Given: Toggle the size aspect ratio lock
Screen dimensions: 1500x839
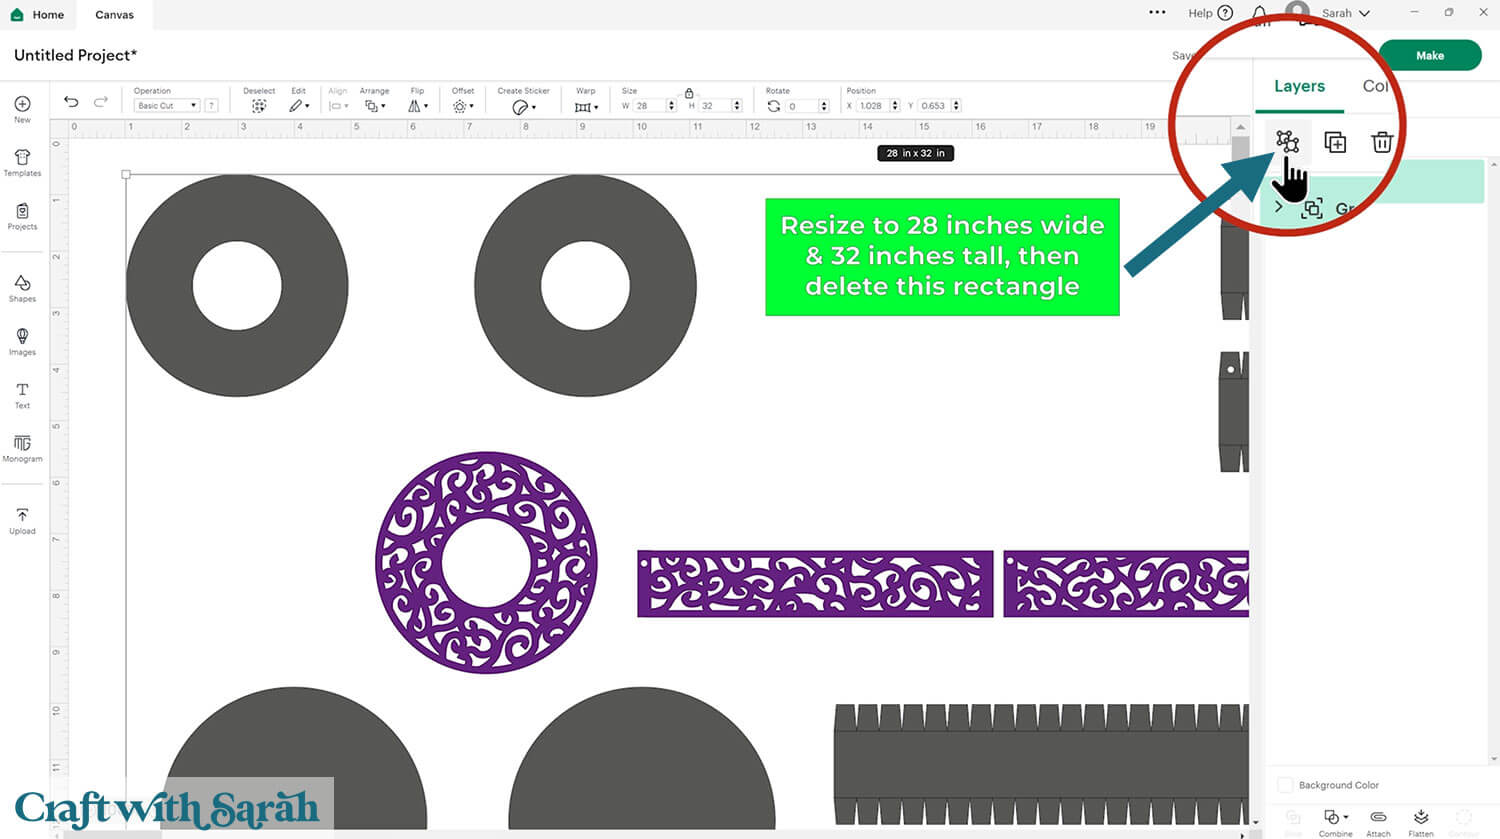Looking at the screenshot, I should coord(689,93).
